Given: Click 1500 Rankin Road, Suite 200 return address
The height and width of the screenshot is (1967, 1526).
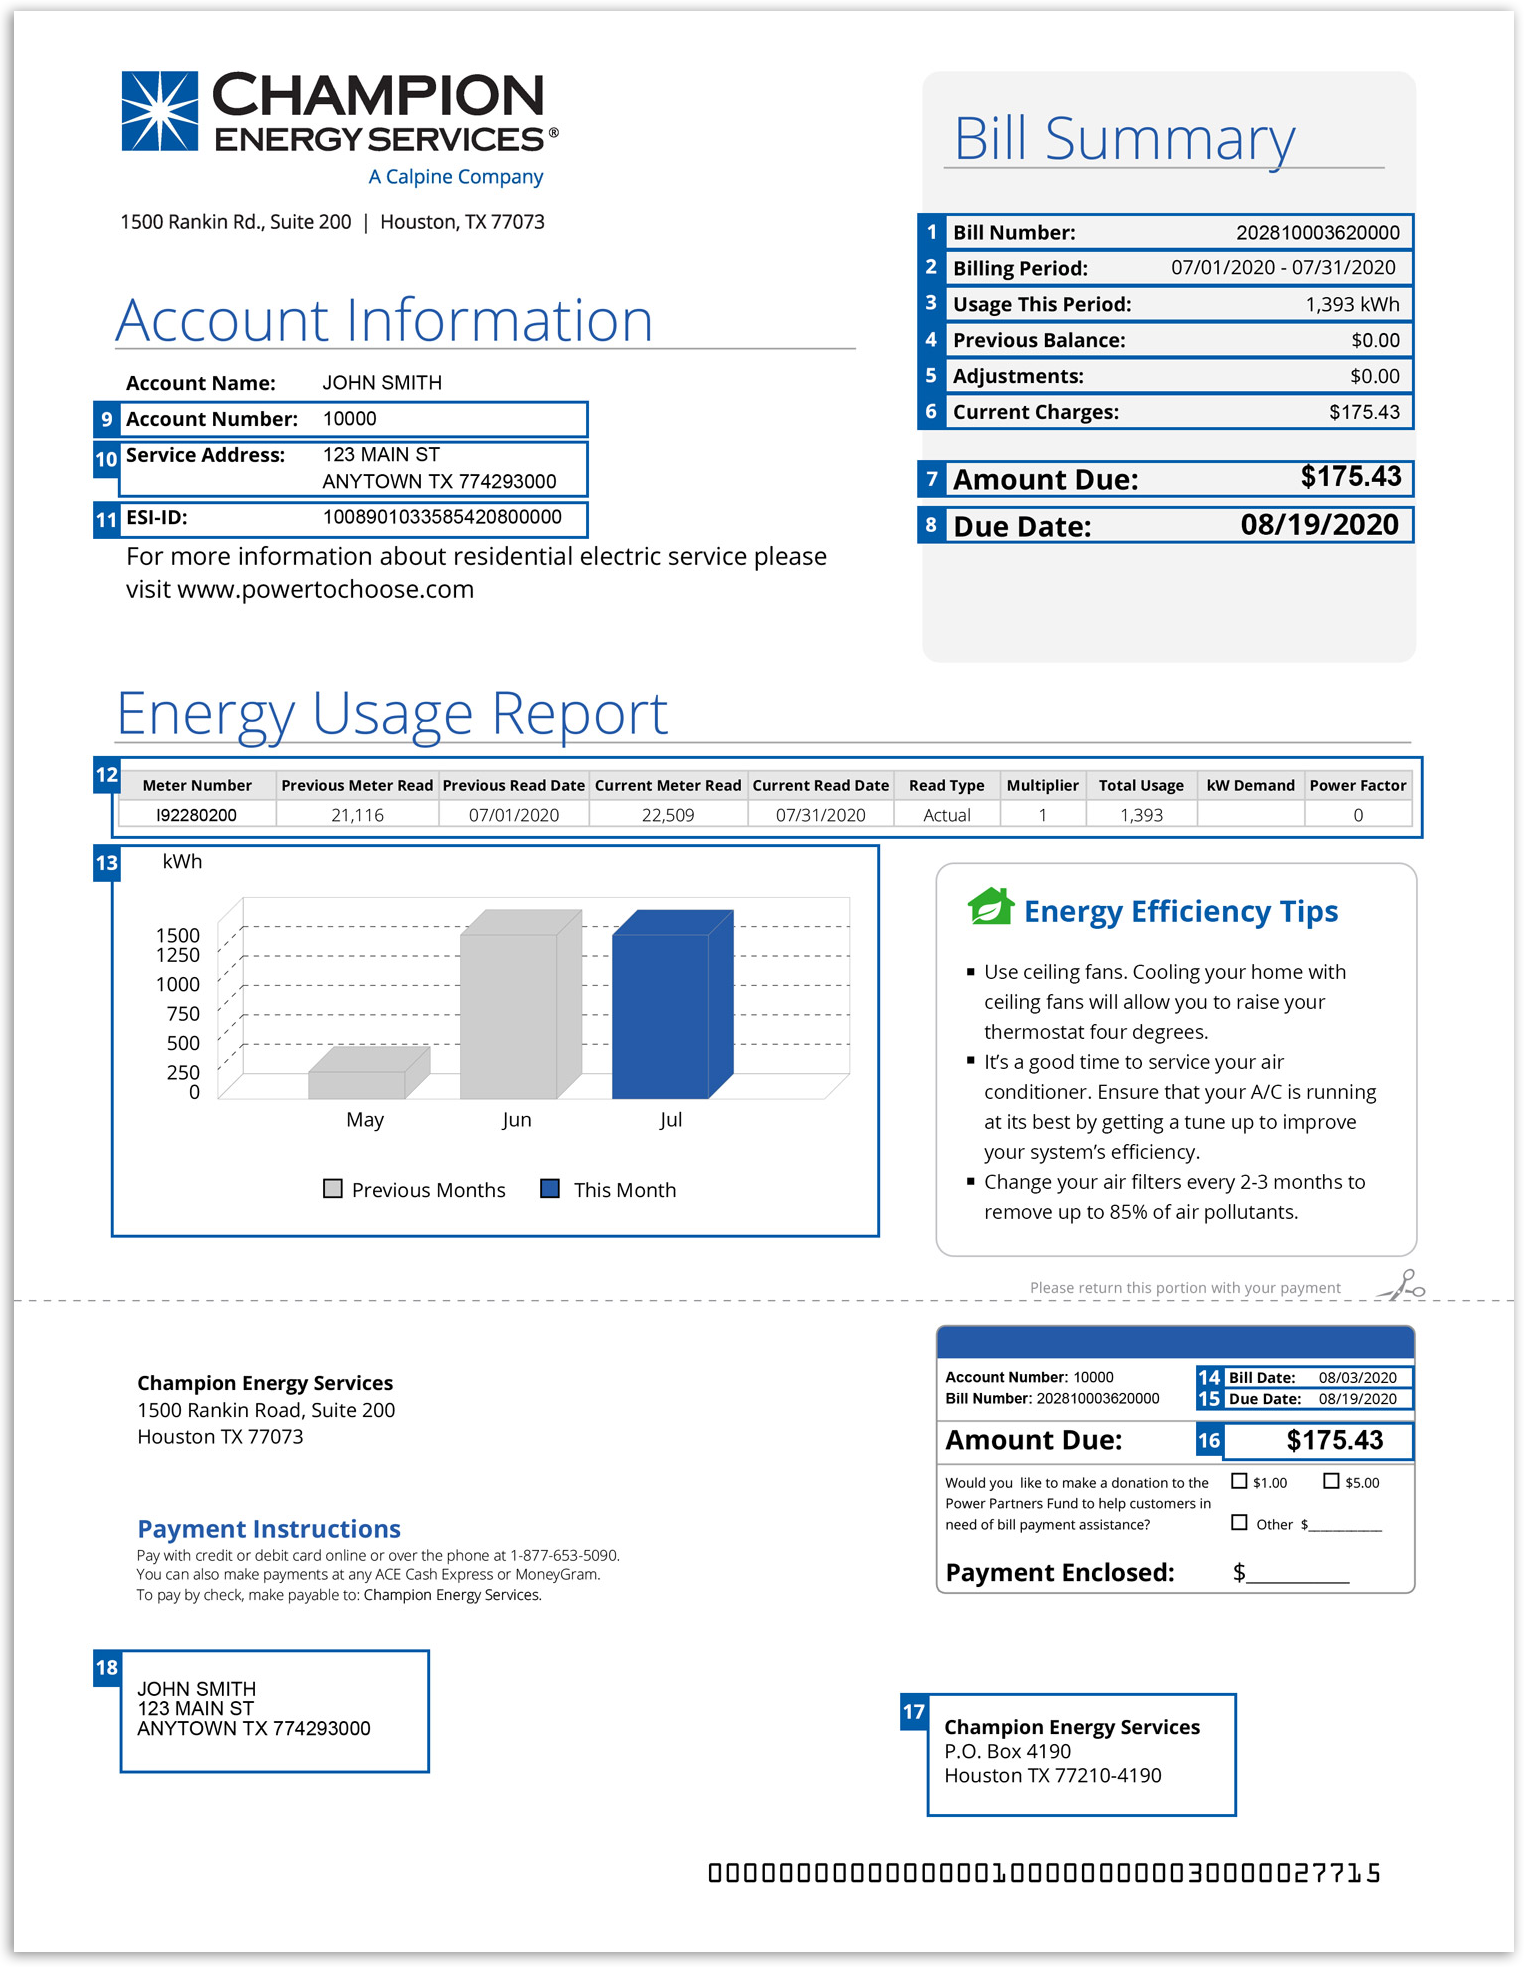Looking at the screenshot, I should coord(266,1410).
